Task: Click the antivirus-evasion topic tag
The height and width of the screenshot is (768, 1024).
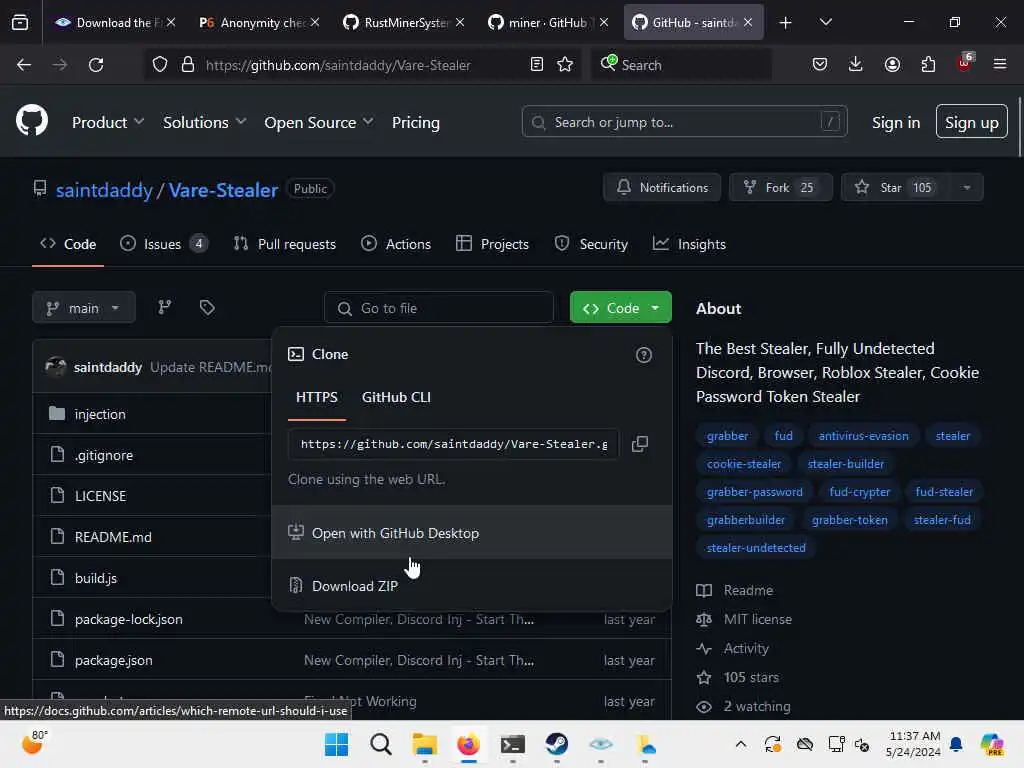Action: point(863,436)
